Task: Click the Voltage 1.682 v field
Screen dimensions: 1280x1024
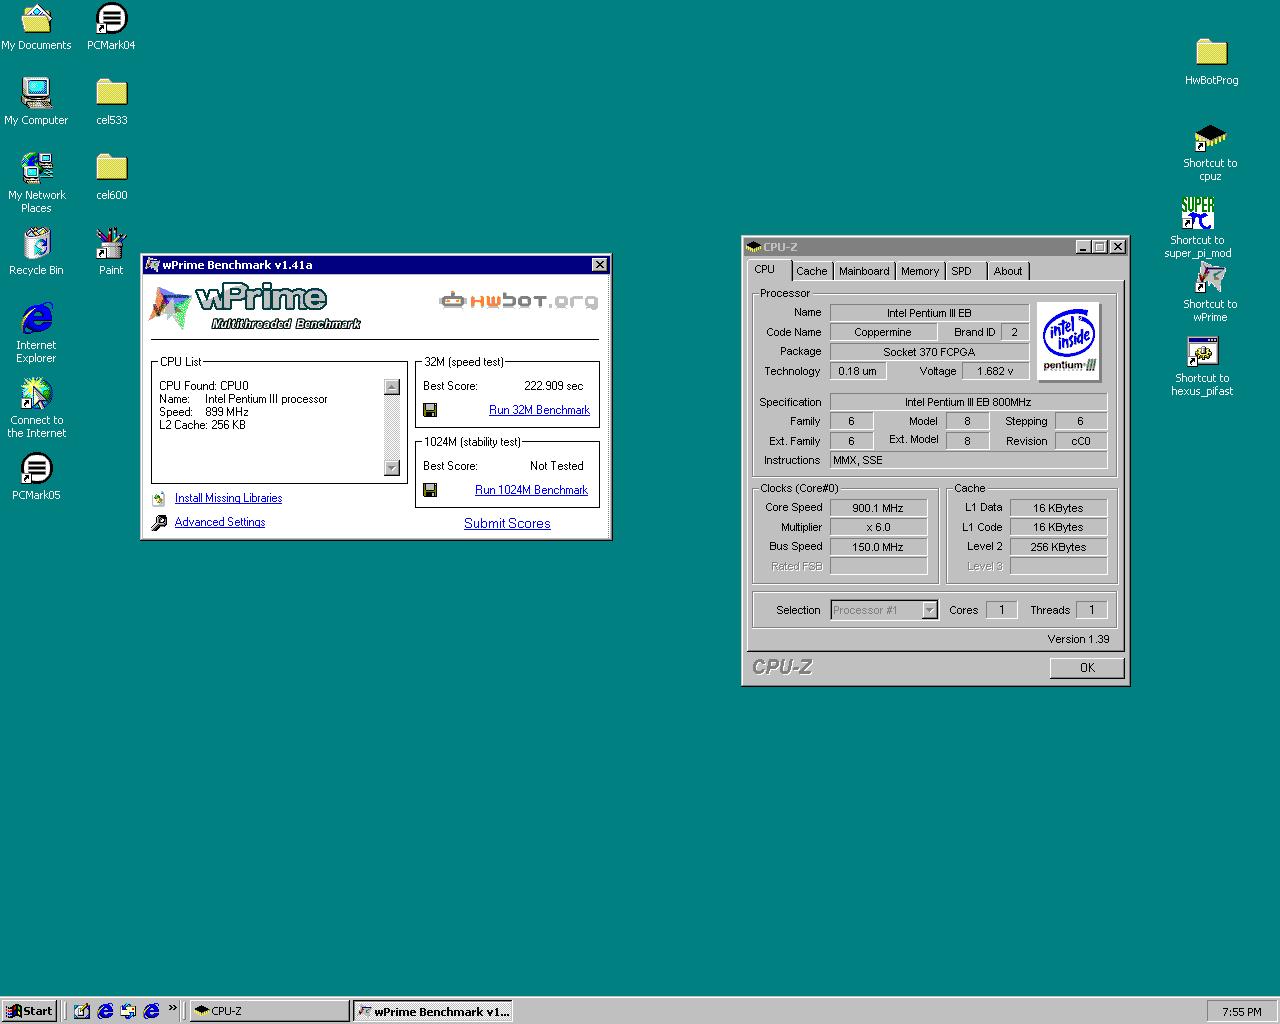Action: 996,371
